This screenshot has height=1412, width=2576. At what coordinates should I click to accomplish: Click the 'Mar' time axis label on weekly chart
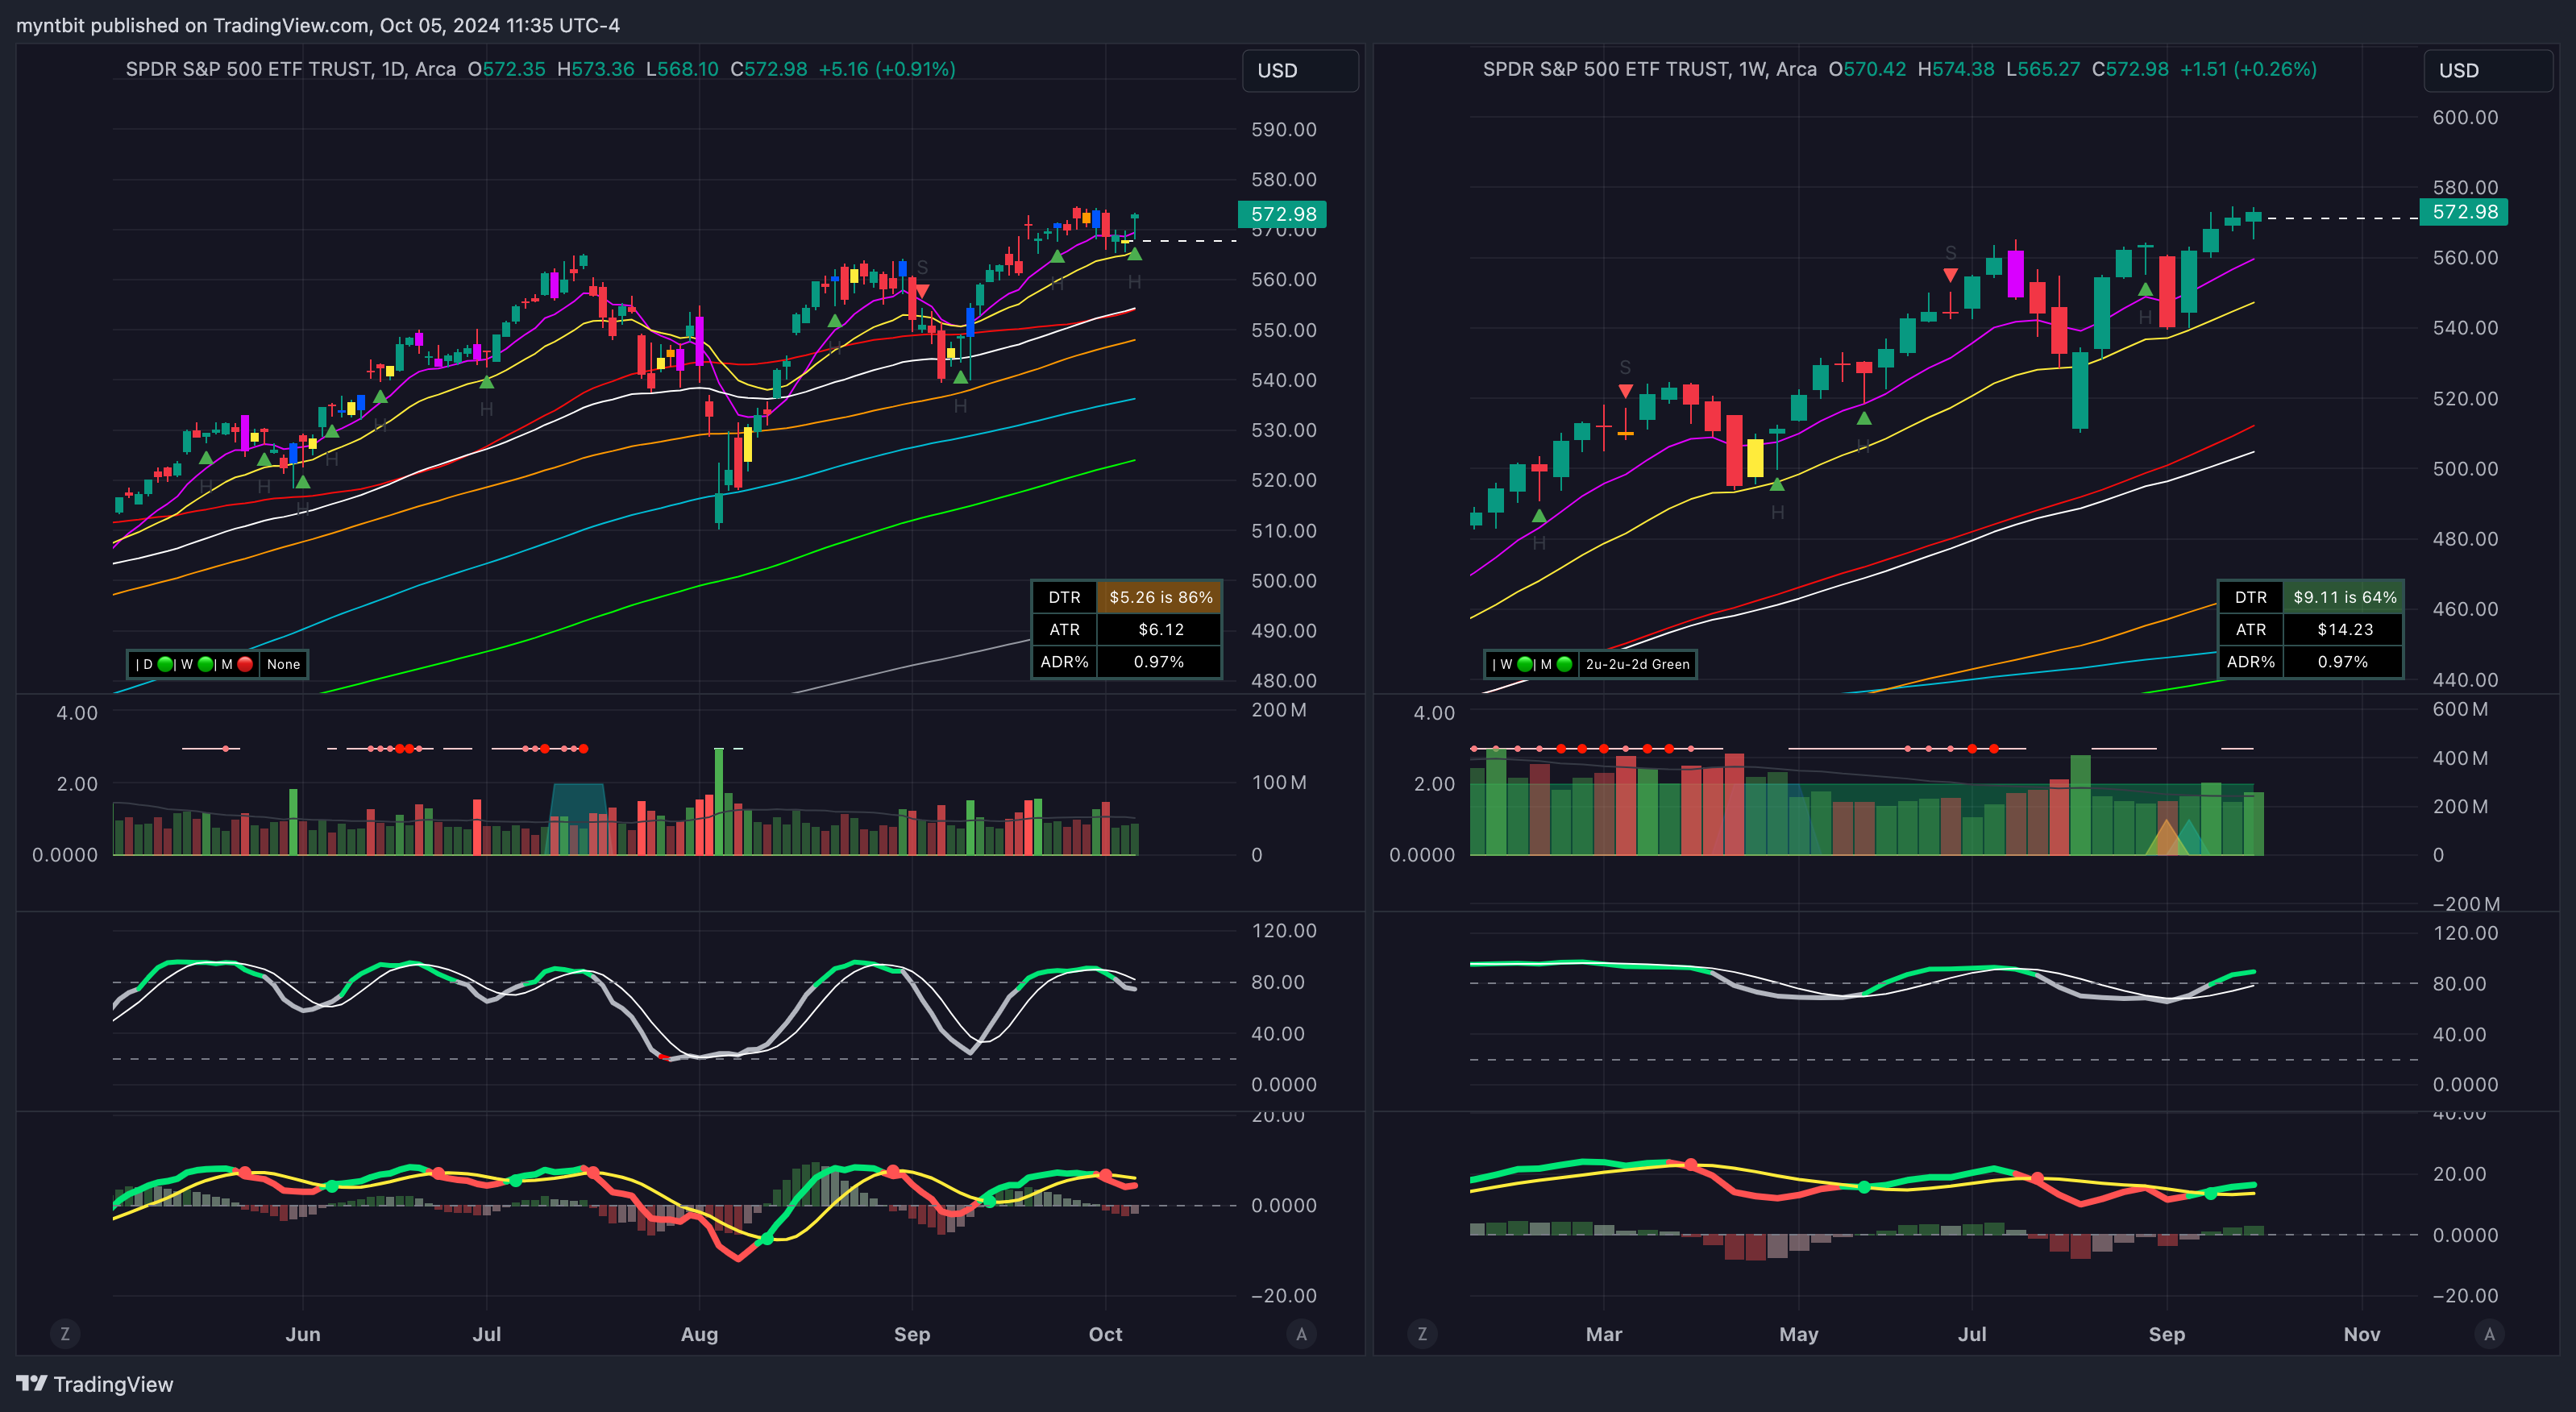click(1604, 1334)
